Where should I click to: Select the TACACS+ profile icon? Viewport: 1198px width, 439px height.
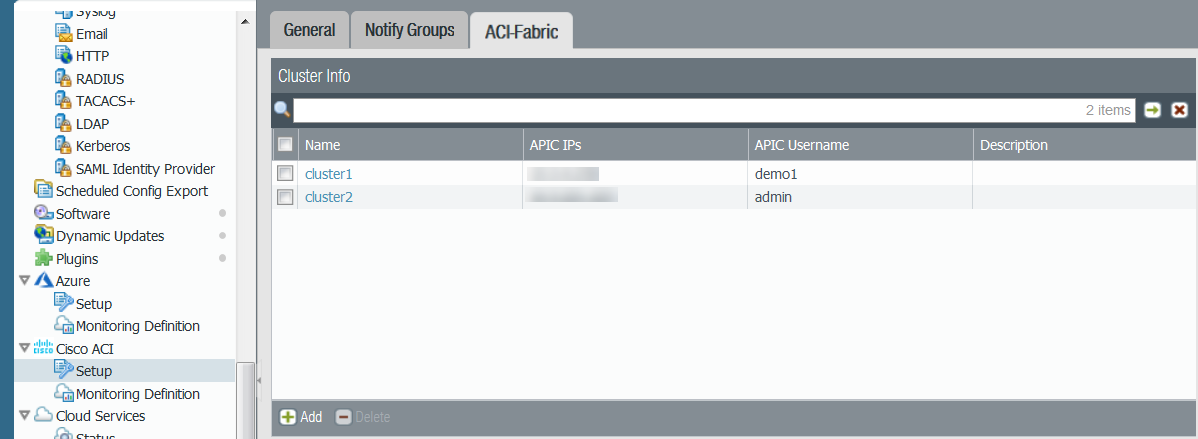64,101
